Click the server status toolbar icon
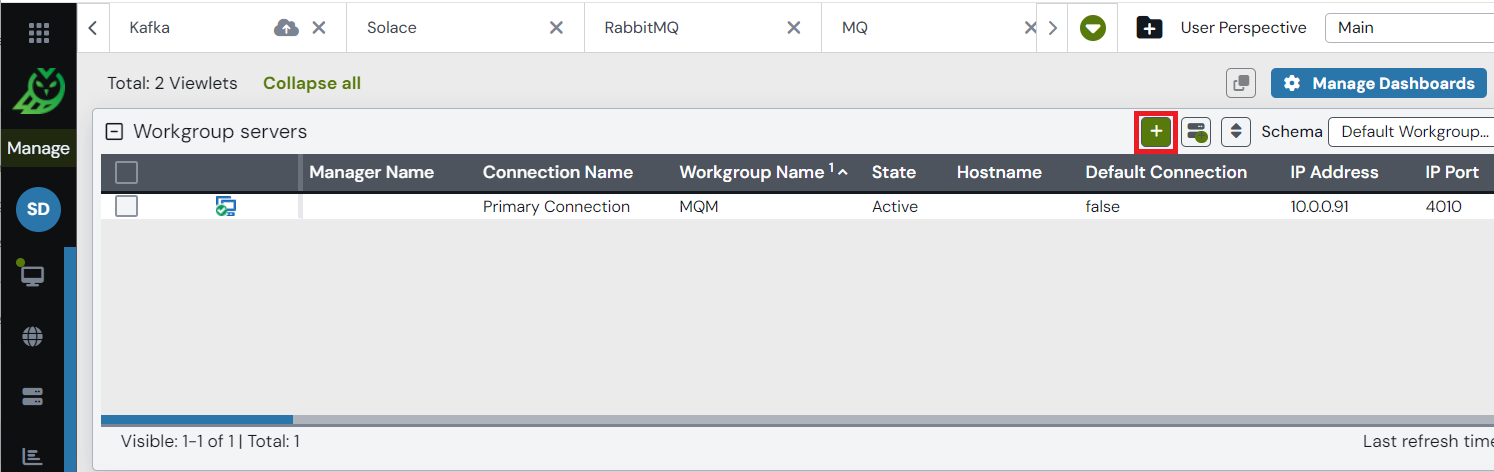Screen dimensions: 1494x472 (1196, 131)
